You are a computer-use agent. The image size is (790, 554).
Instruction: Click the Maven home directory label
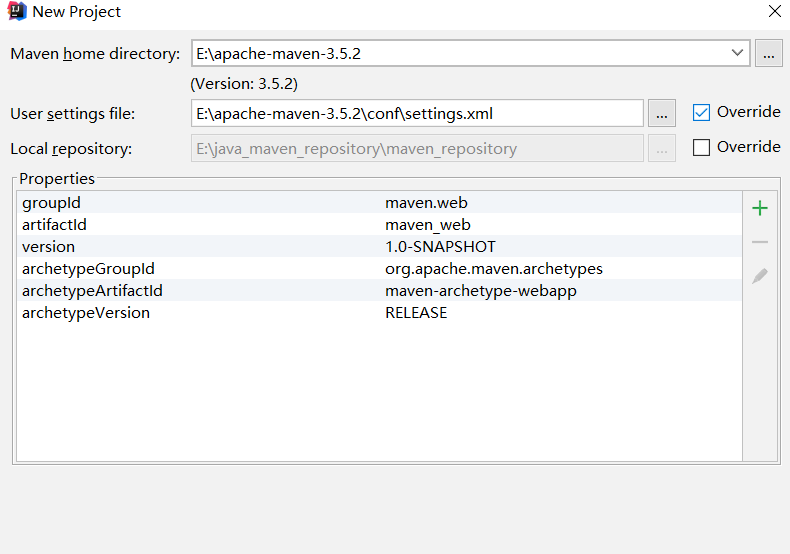pos(95,53)
